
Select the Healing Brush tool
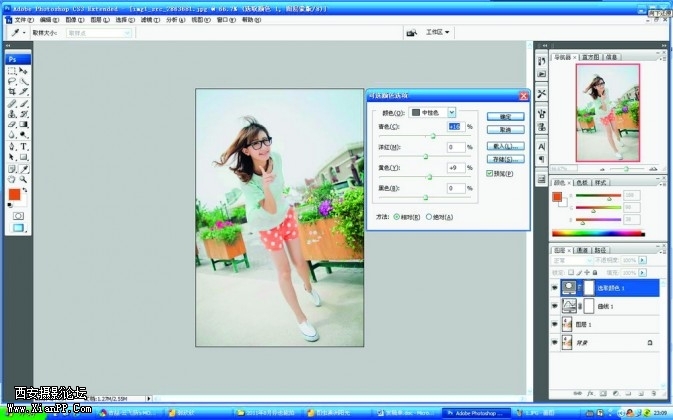[x=12, y=103]
